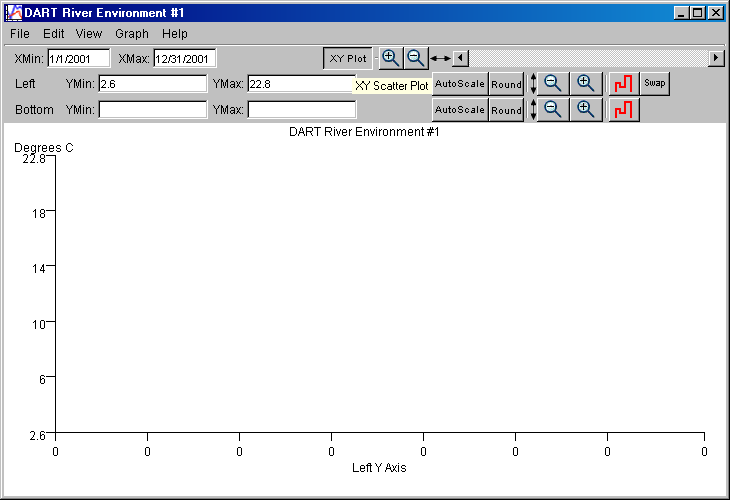This screenshot has width=730, height=500.
Task: Zoom out the Bottom Y axis
Action: [x=553, y=109]
